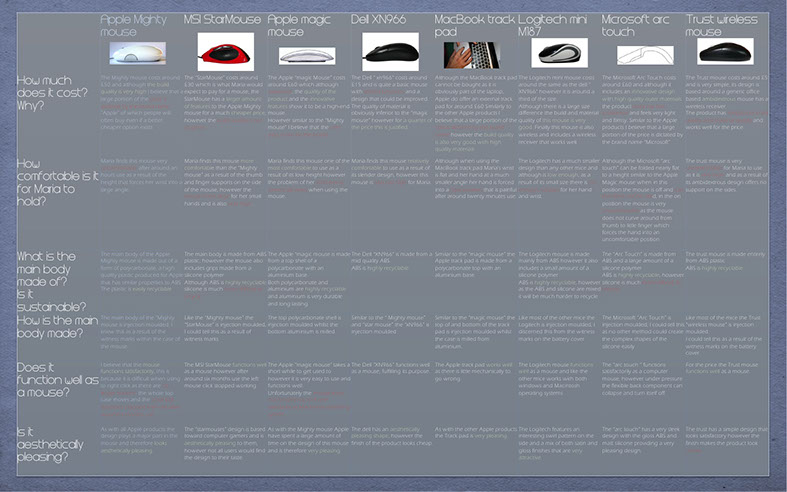The image size is (787, 492).
Task: Click the Apple Mighty mouse product image
Action: tap(138, 54)
